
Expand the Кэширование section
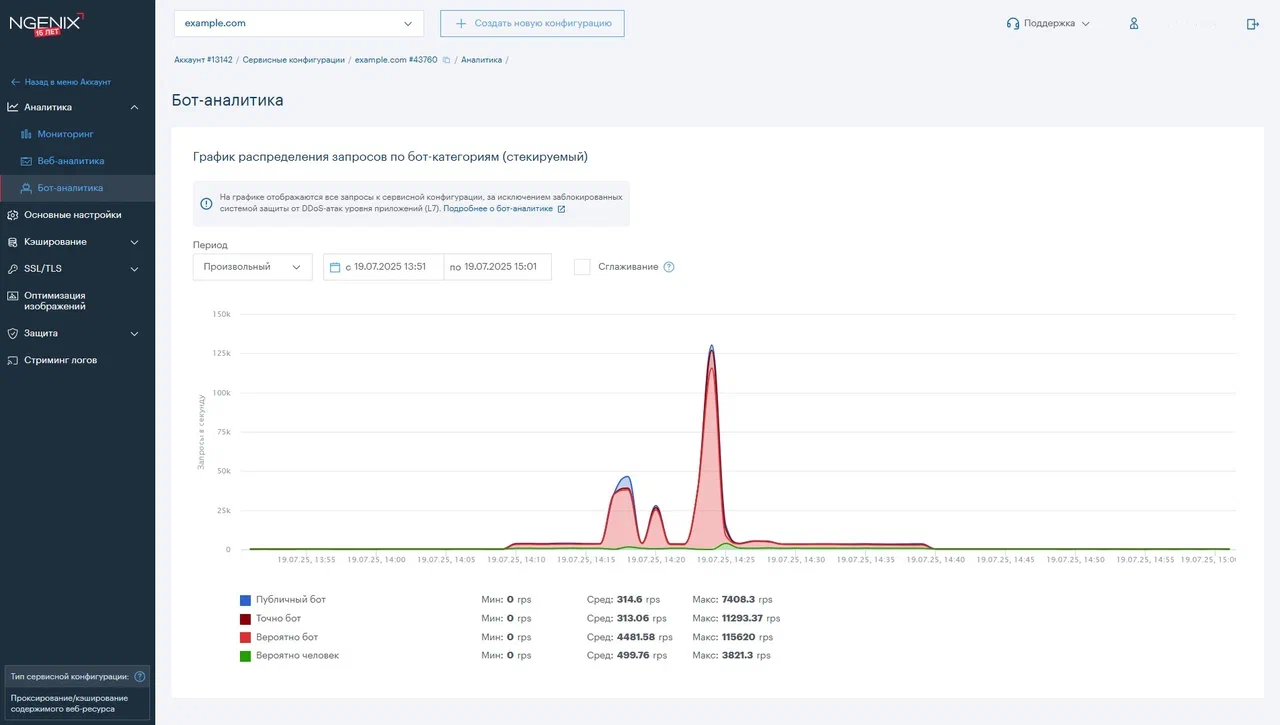75,241
